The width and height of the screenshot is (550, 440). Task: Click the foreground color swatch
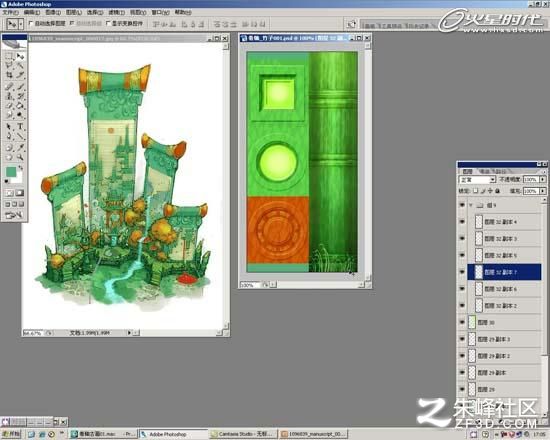click(x=11, y=172)
